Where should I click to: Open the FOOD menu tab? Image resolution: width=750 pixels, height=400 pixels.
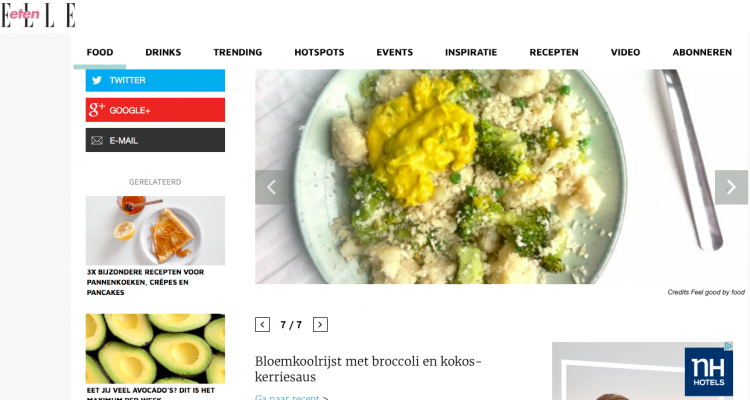[100, 52]
